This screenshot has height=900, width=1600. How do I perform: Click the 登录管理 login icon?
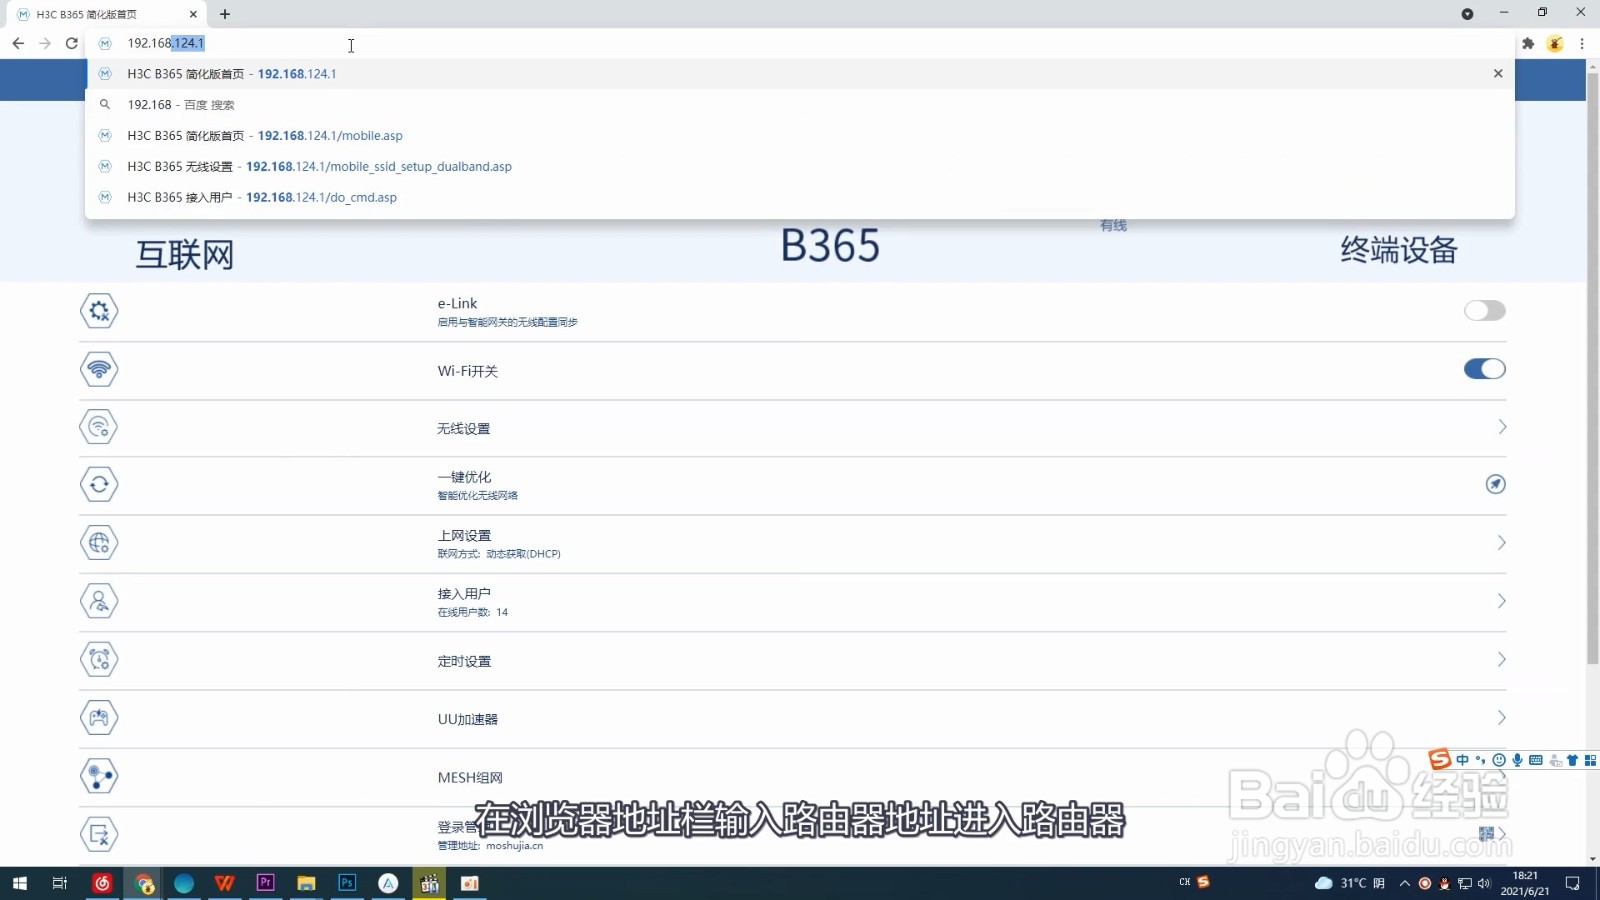[x=99, y=834]
